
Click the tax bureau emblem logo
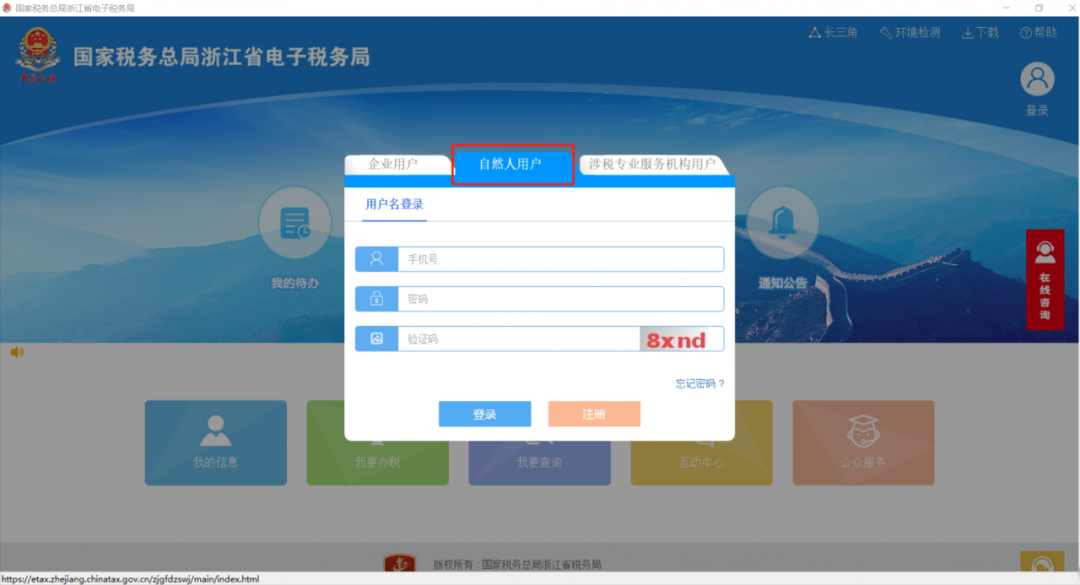click(x=38, y=55)
